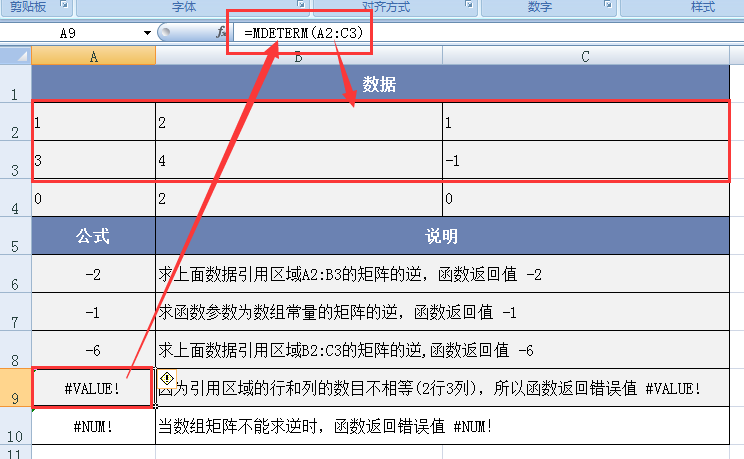The image size is (744, 459).
Task: Click the 公式 header cell
Action: coord(93,236)
